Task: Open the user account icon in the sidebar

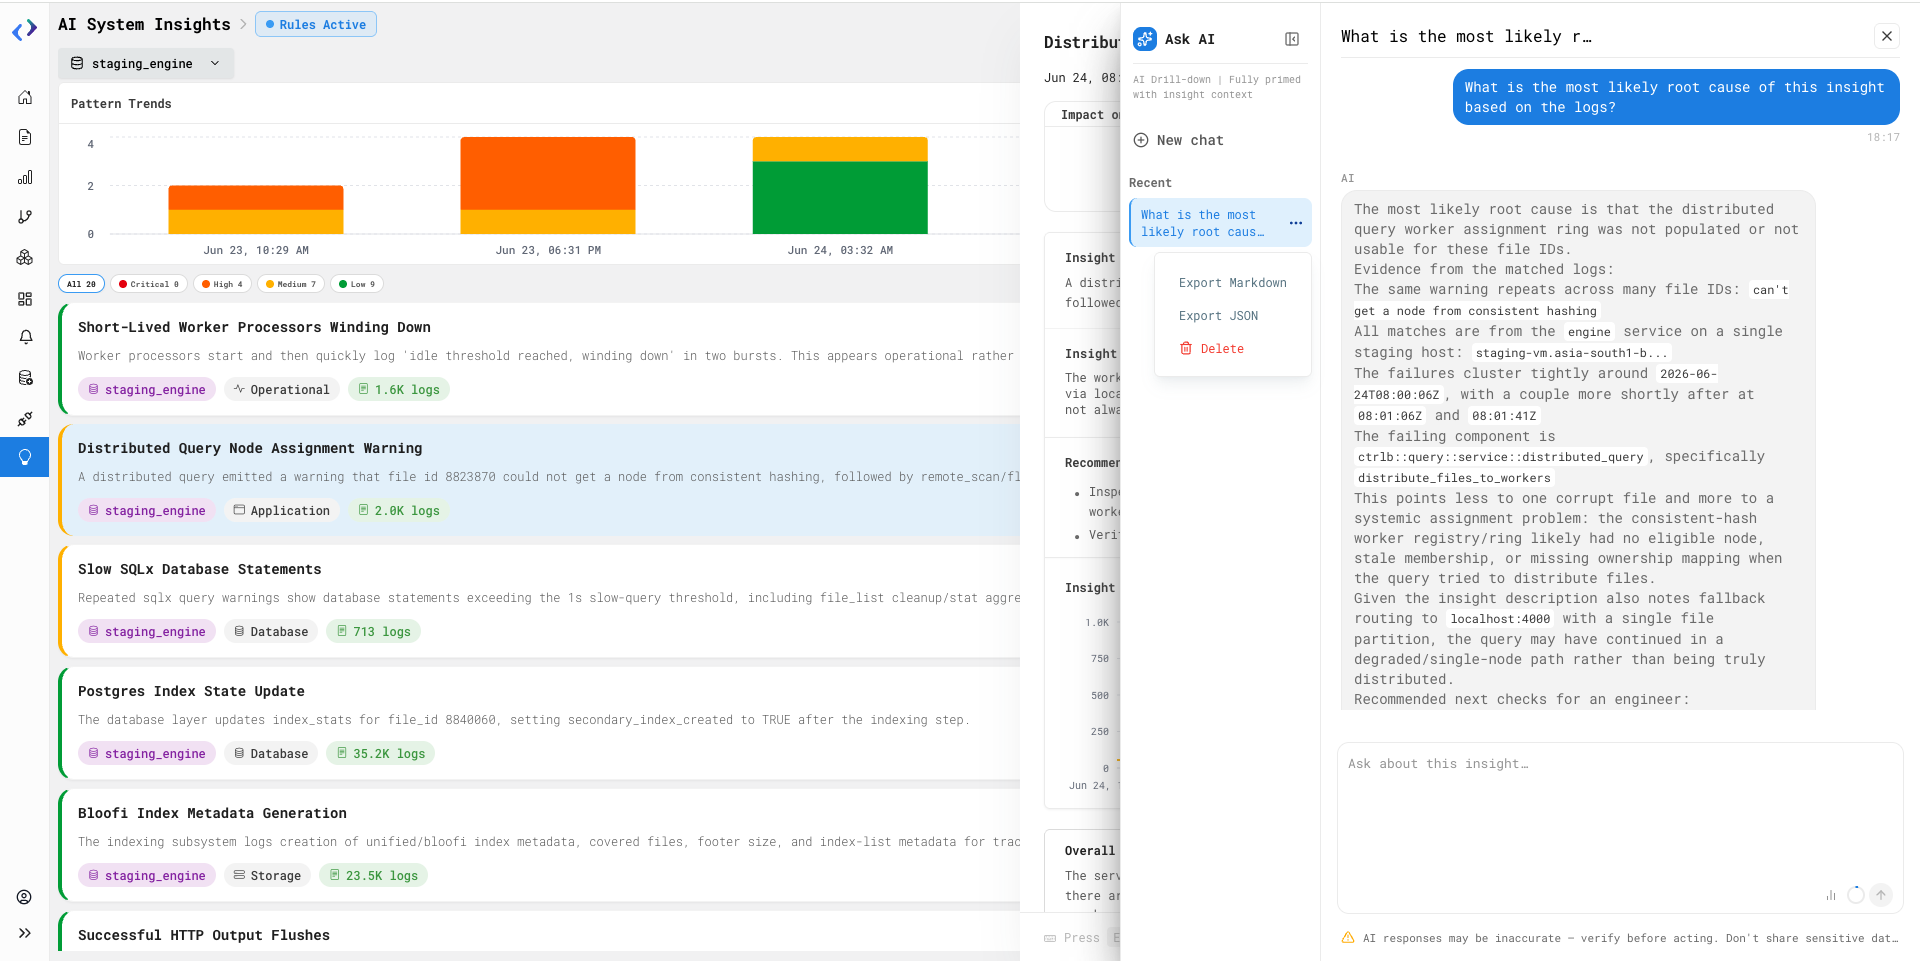Action: tap(25, 897)
